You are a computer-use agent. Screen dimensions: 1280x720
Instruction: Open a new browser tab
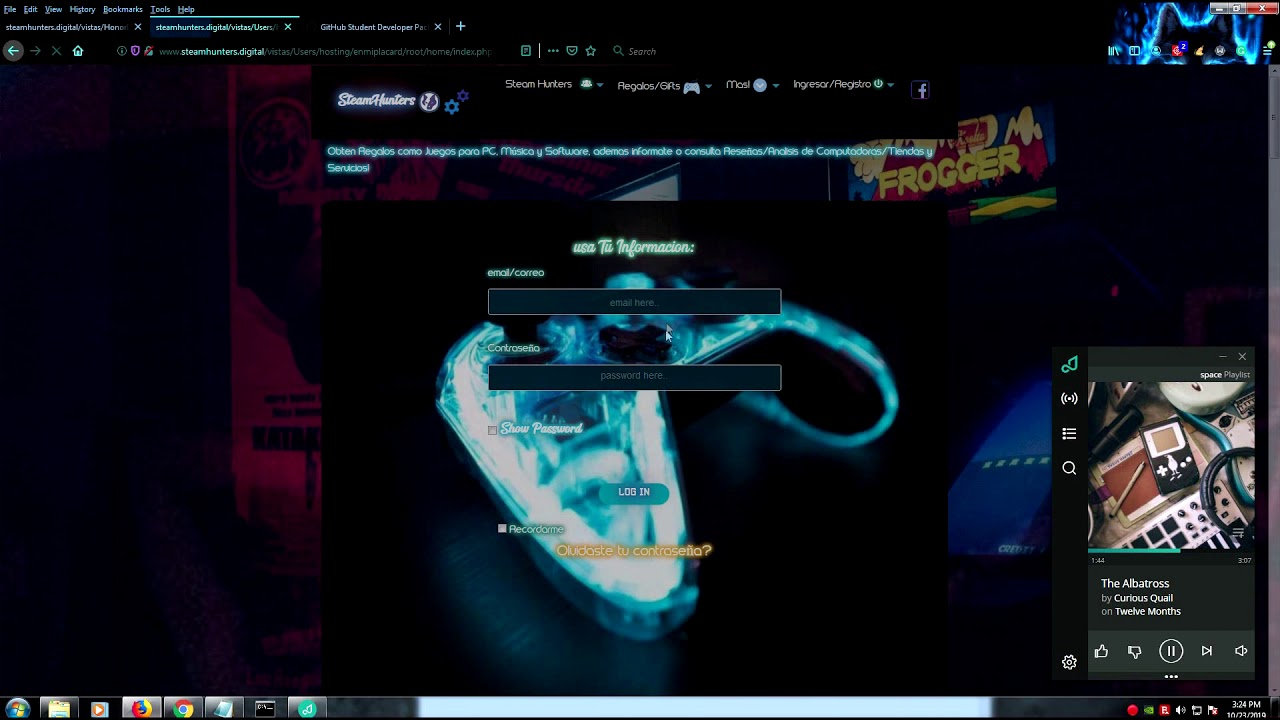pyautogui.click(x=460, y=26)
